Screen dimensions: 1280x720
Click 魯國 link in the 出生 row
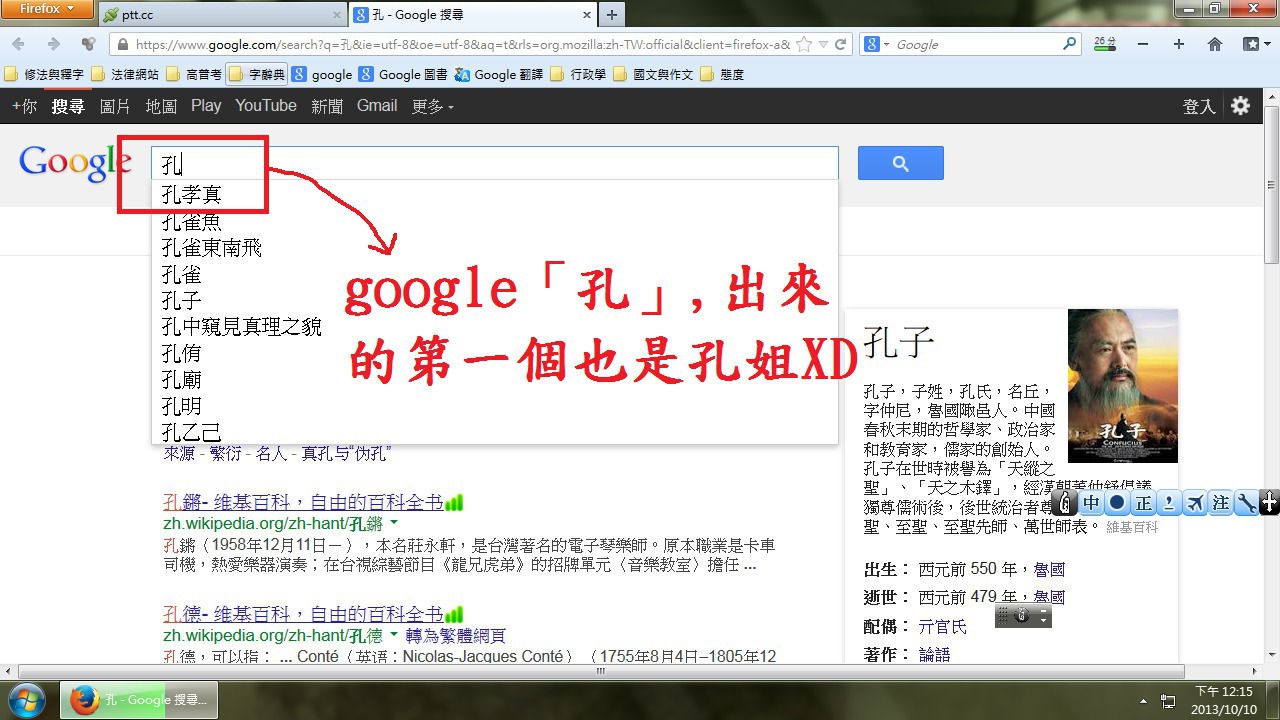[1049, 569]
